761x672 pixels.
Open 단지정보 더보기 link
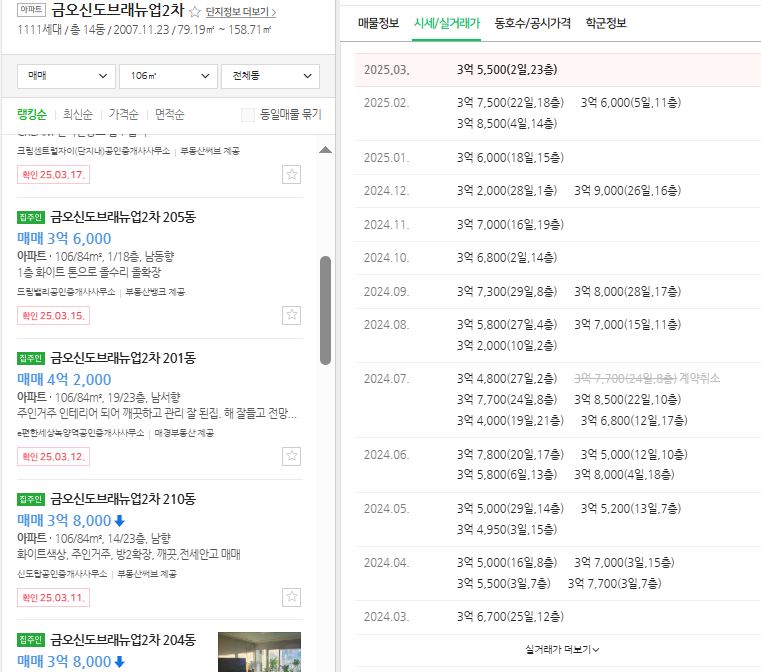(241, 12)
